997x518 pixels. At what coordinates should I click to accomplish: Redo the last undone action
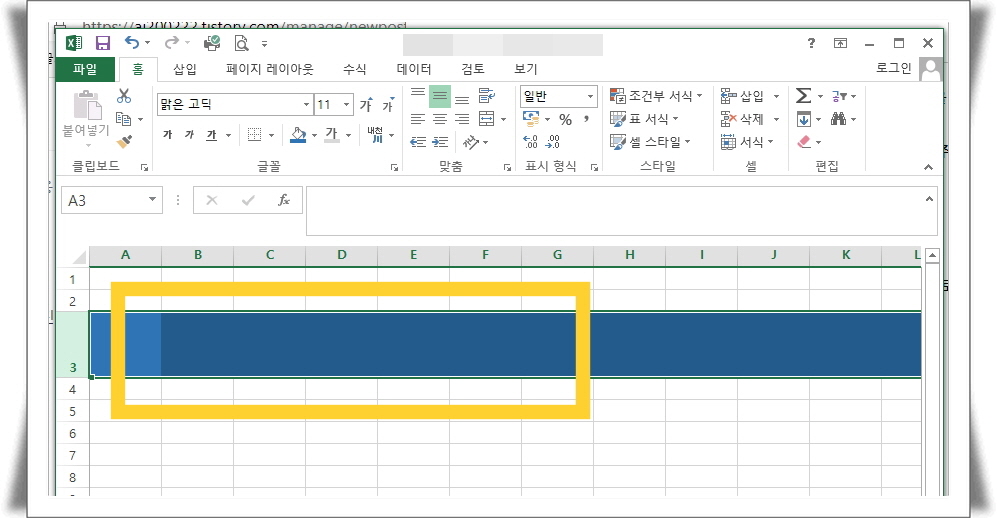point(171,43)
